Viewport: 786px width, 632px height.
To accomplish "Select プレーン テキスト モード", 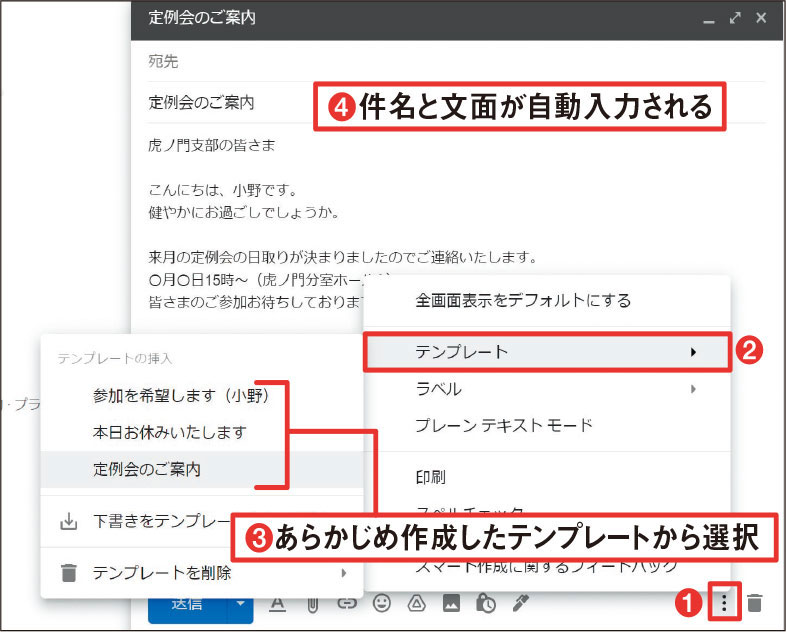I will (x=547, y=426).
